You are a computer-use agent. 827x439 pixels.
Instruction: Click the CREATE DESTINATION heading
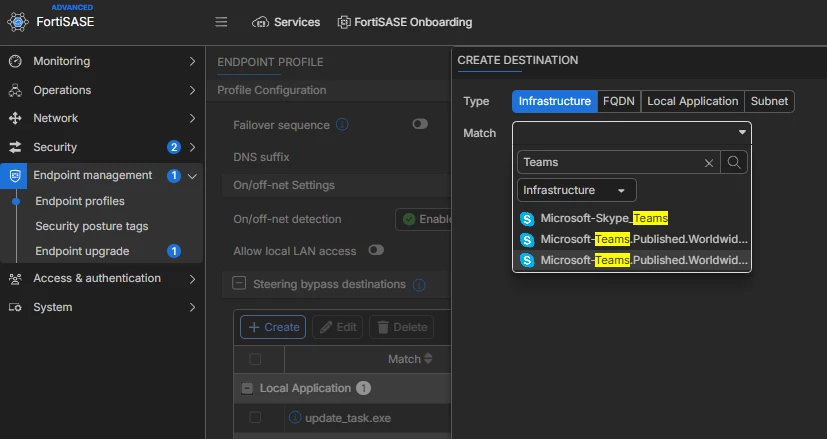pyautogui.click(x=517, y=60)
